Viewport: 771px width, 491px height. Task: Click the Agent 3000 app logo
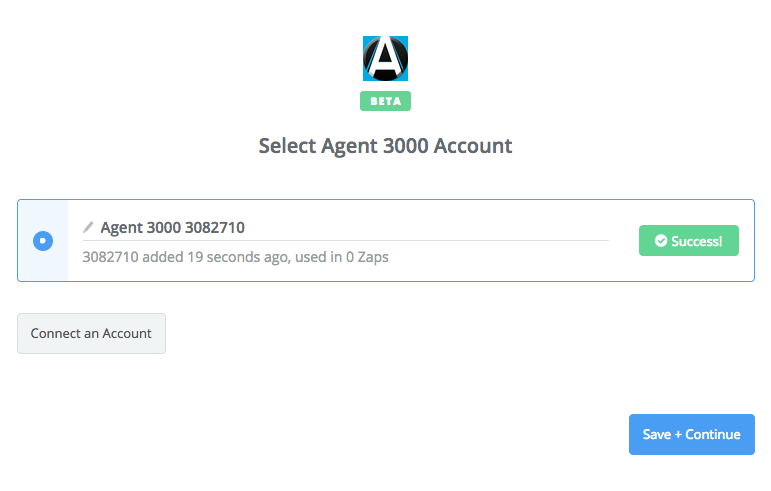[x=385, y=58]
